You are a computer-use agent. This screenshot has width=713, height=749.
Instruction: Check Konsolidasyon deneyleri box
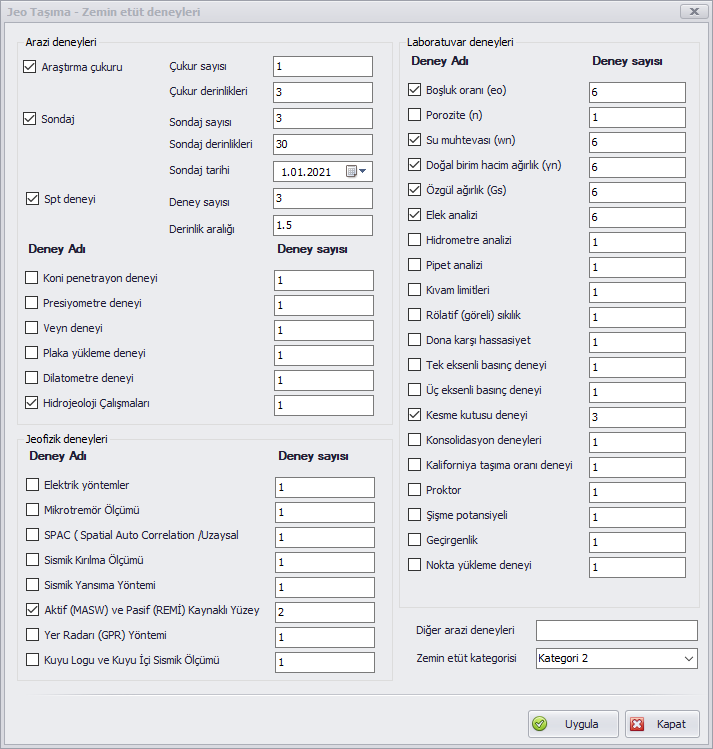click(415, 439)
